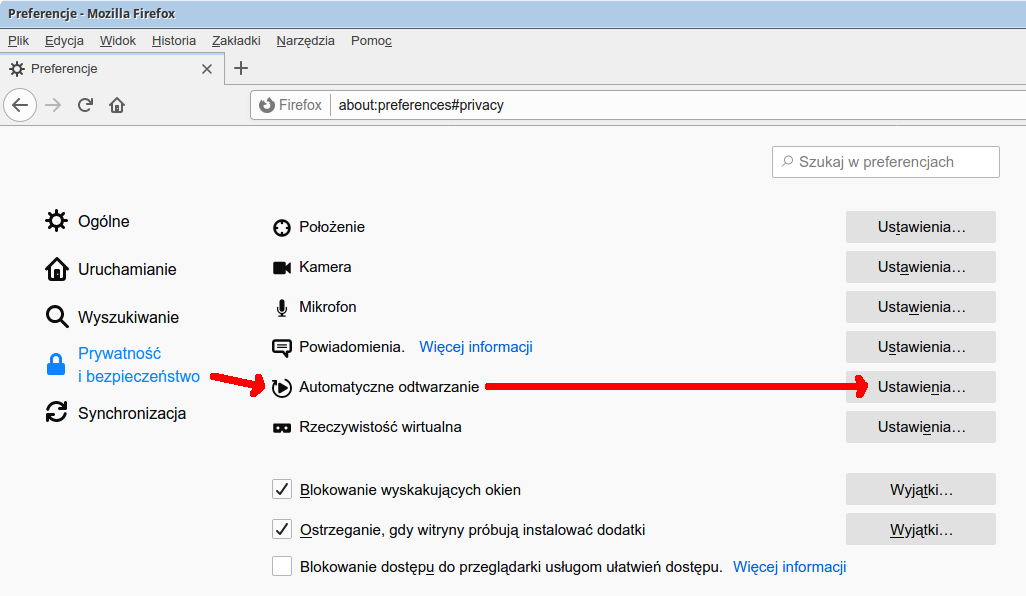Open Wyjątki for popup blocking
1026x596 pixels.
(x=921, y=489)
